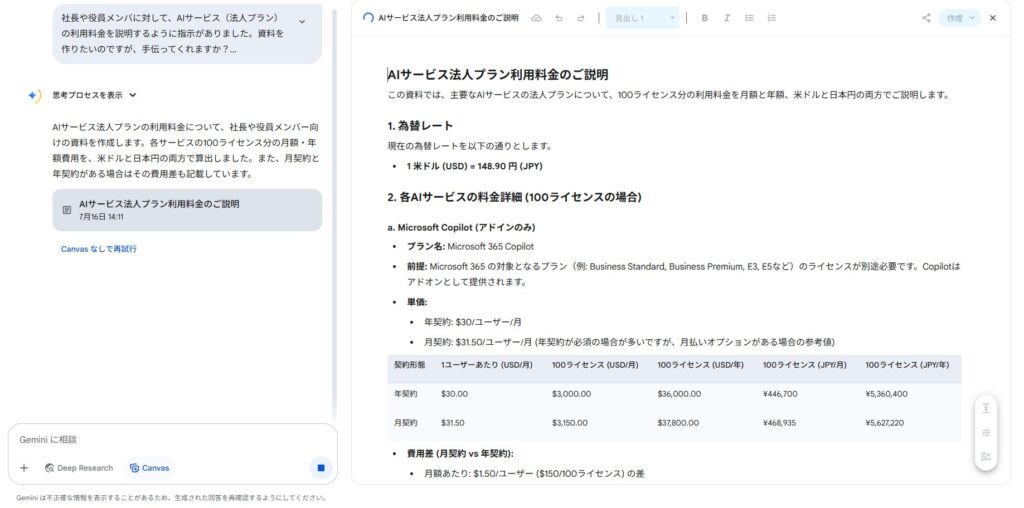Click 100ライセンス (USD/年) table header
The width and height of the screenshot is (1024, 508).
701,365
